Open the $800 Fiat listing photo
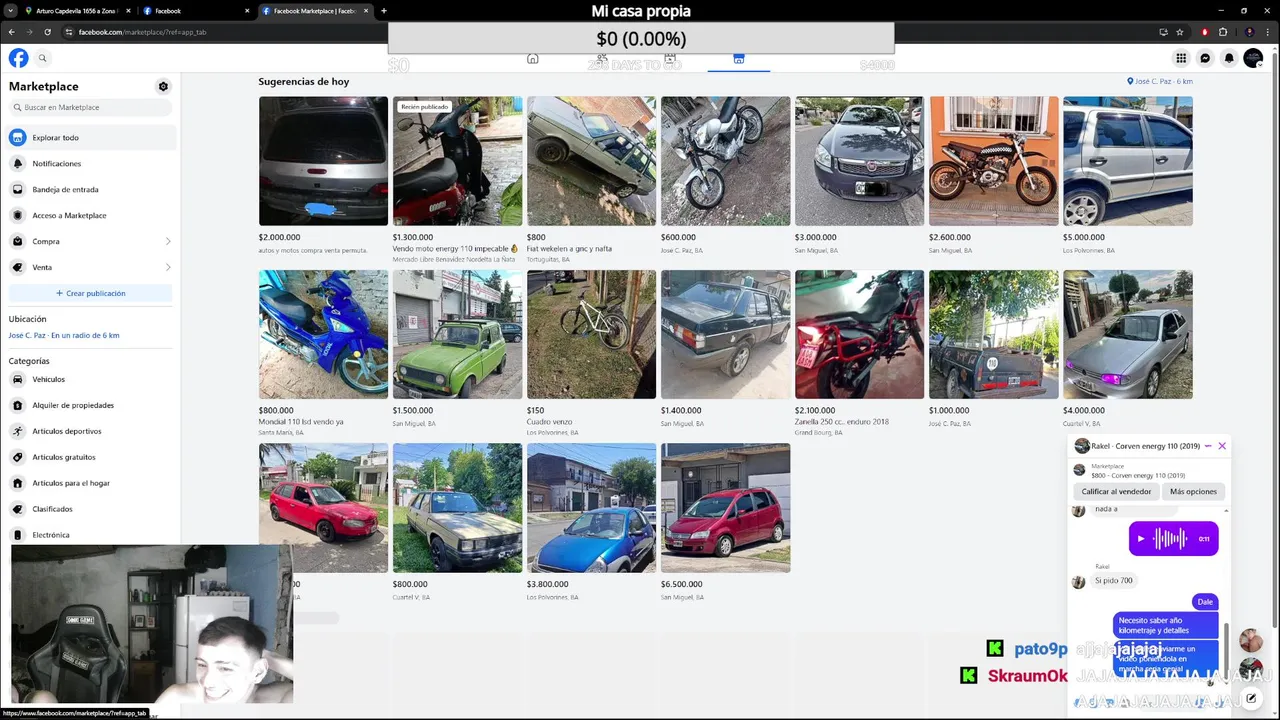 coord(591,161)
